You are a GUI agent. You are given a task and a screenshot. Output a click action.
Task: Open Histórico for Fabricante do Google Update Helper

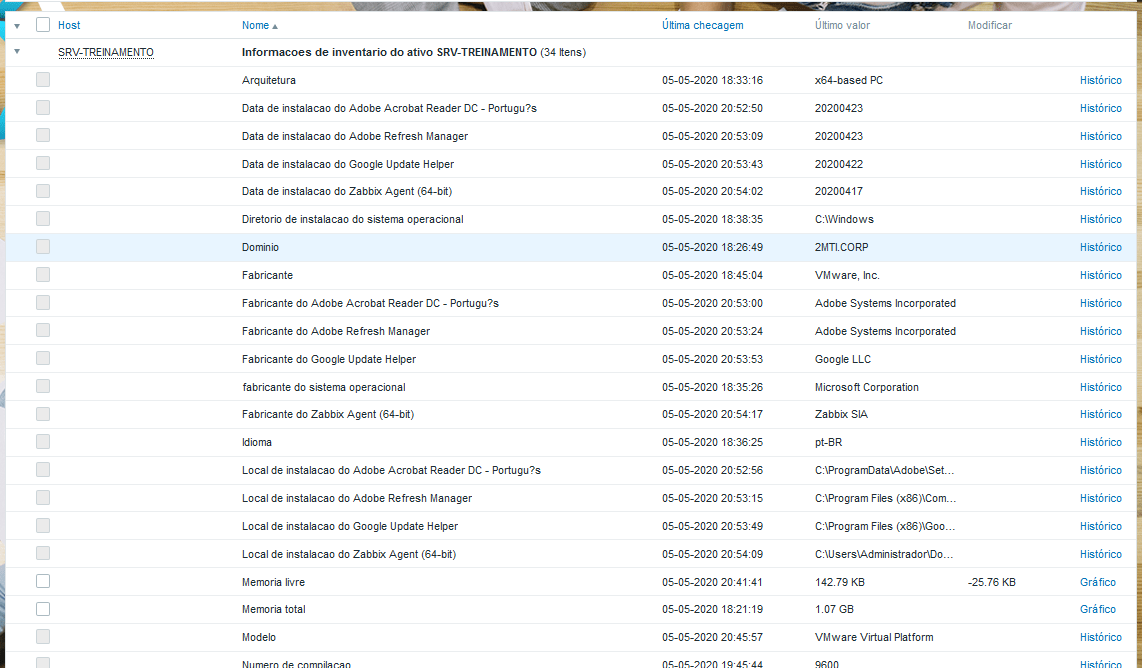(x=1100, y=359)
